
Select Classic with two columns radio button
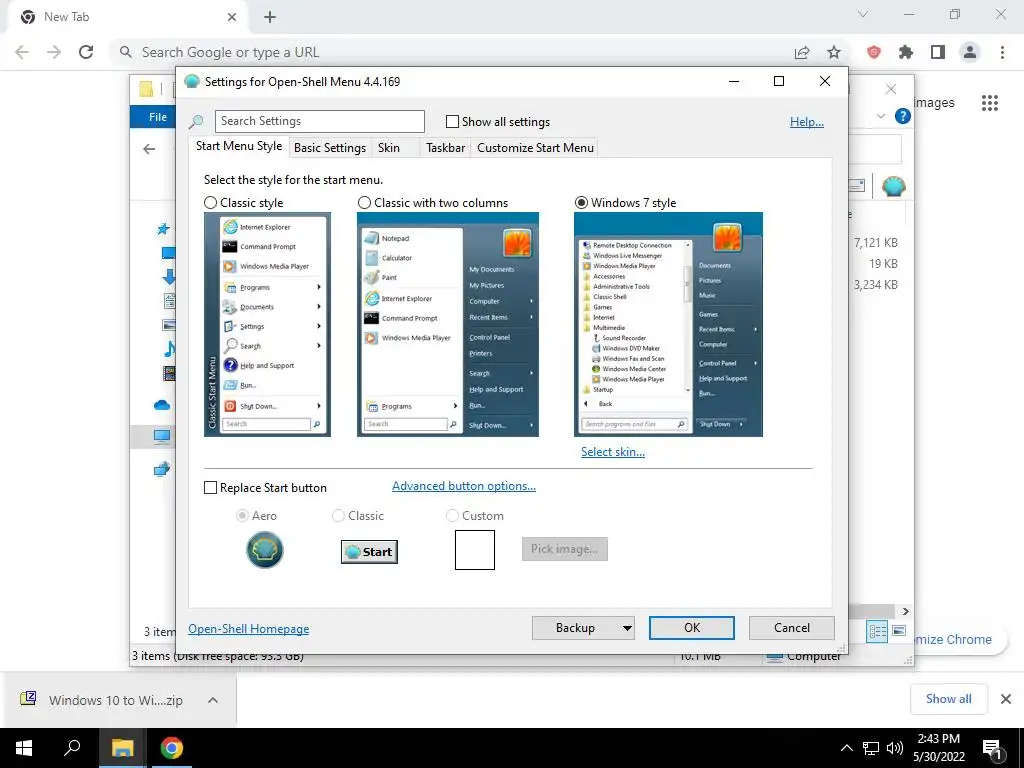pyautogui.click(x=364, y=203)
